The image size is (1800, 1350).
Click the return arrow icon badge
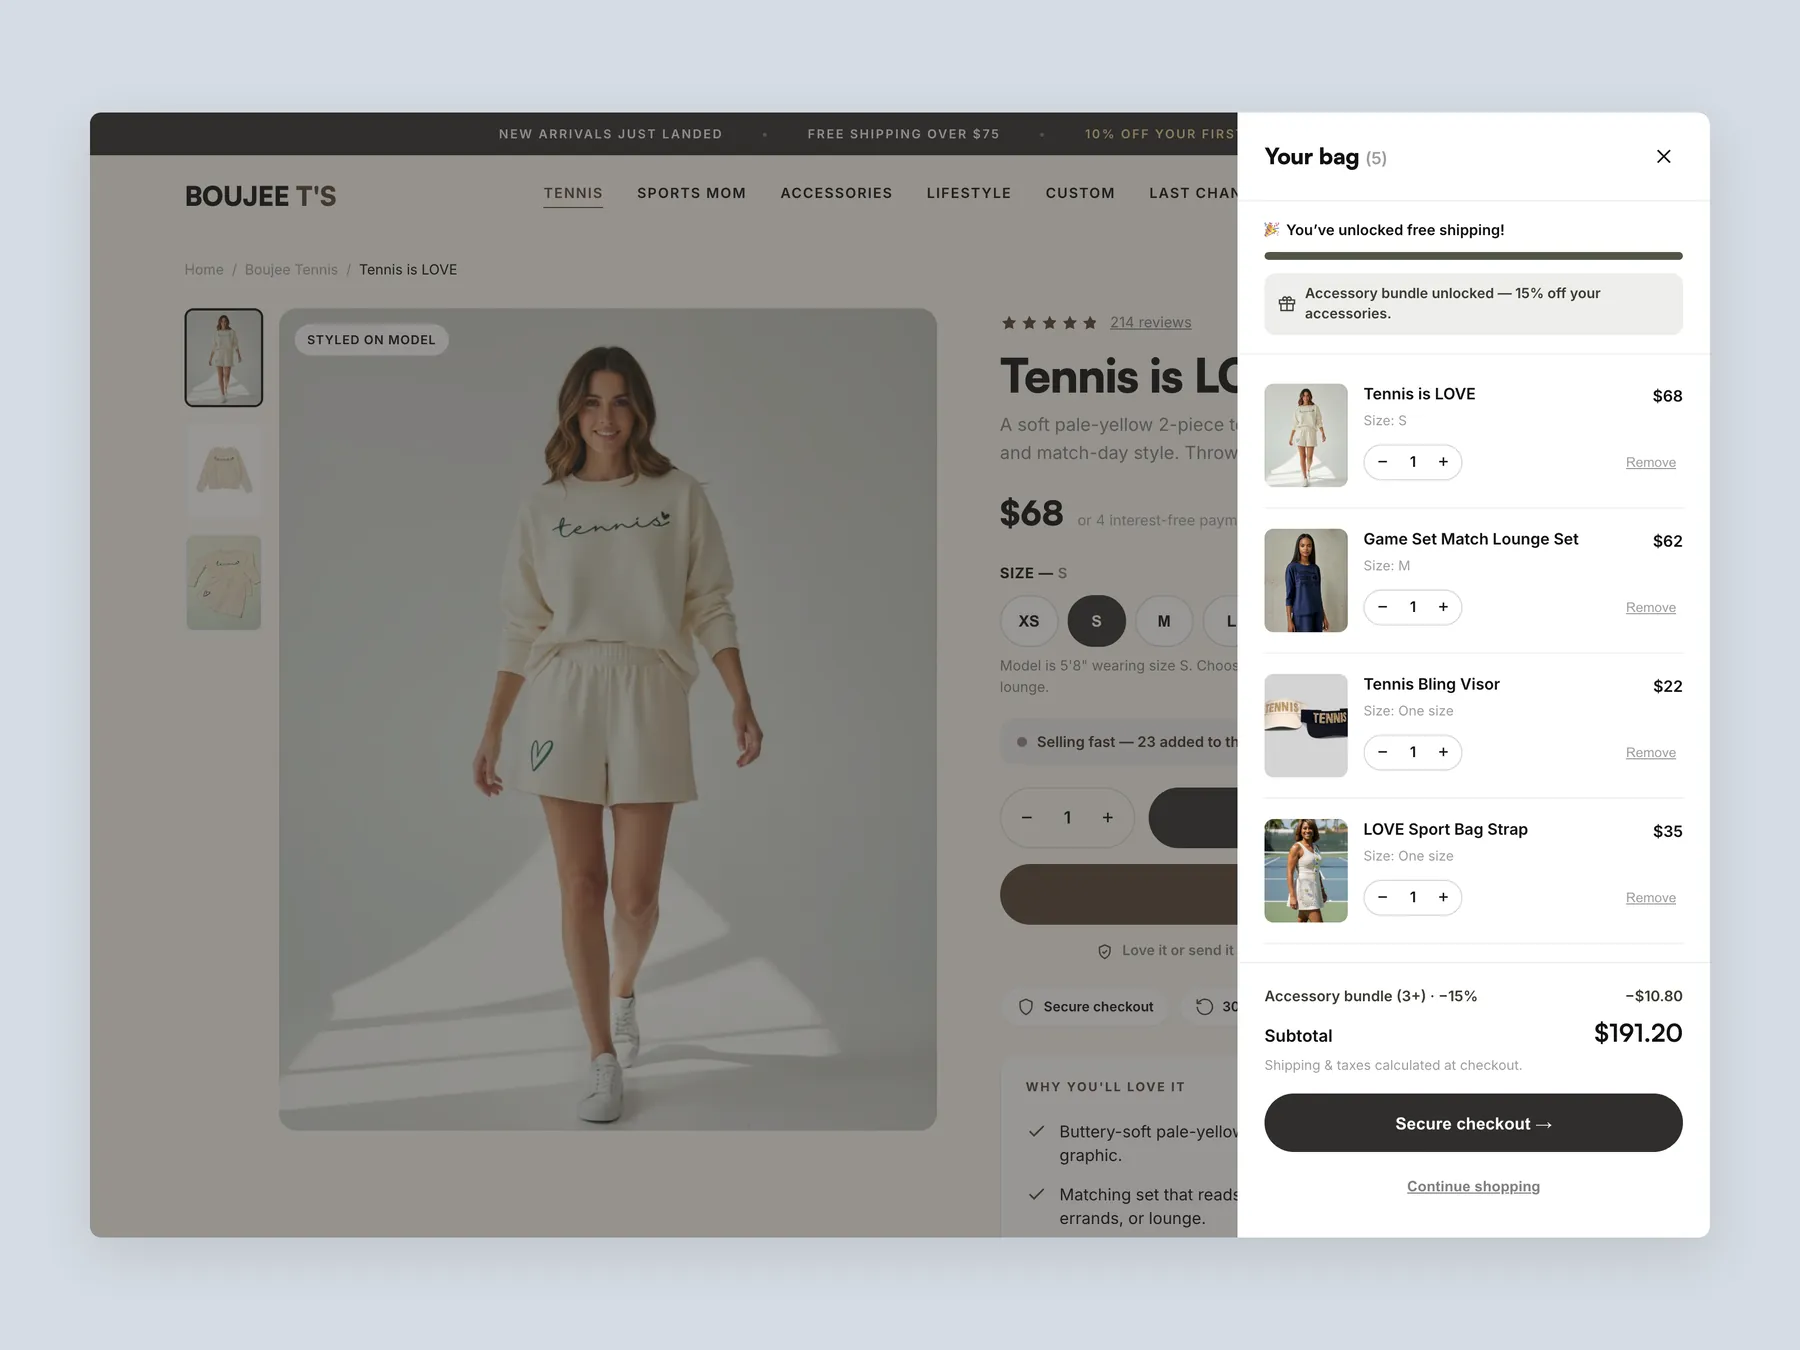click(1205, 1007)
